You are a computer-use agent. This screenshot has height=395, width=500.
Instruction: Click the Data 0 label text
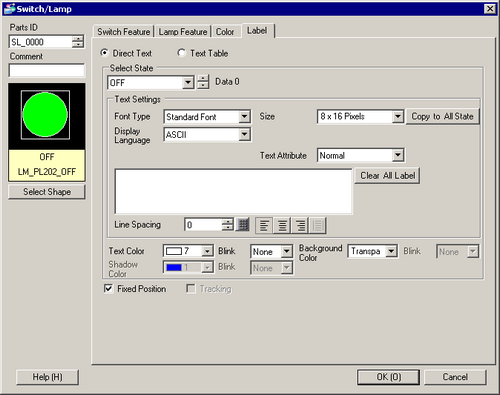coord(227,82)
